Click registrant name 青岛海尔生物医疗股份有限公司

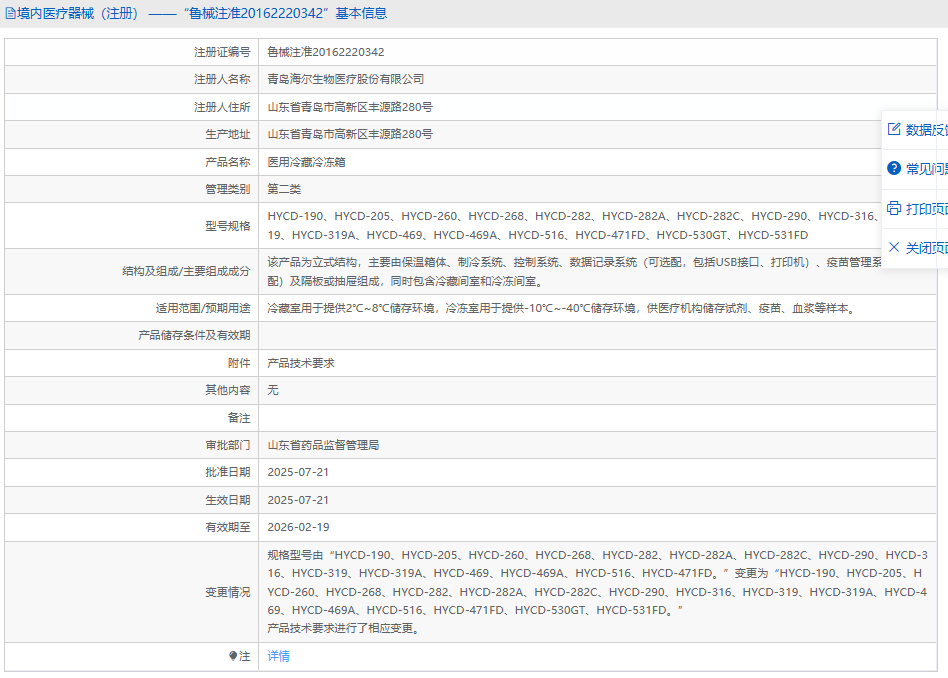coord(345,79)
